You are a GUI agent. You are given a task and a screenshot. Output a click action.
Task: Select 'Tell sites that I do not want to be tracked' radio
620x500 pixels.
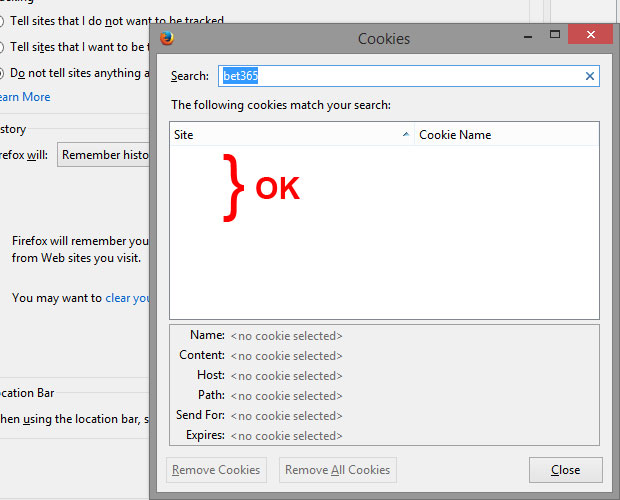pos(1,21)
